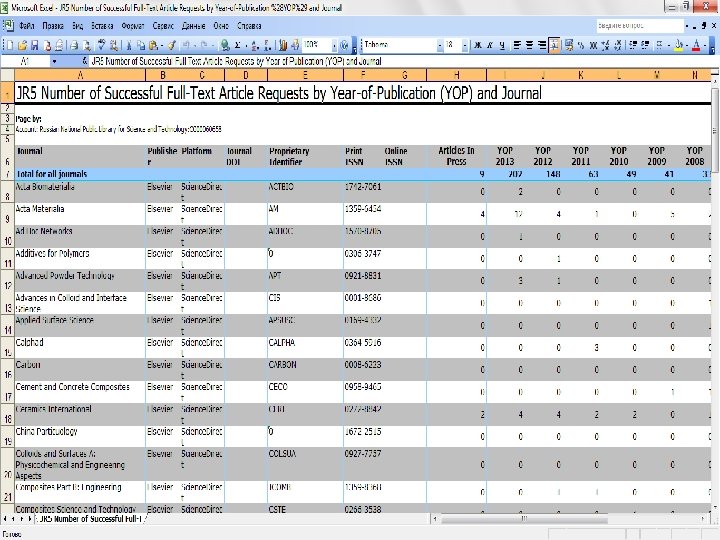Image resolution: width=720 pixels, height=540 pixels.
Task: Select row 9 header
Action: pos(7,214)
